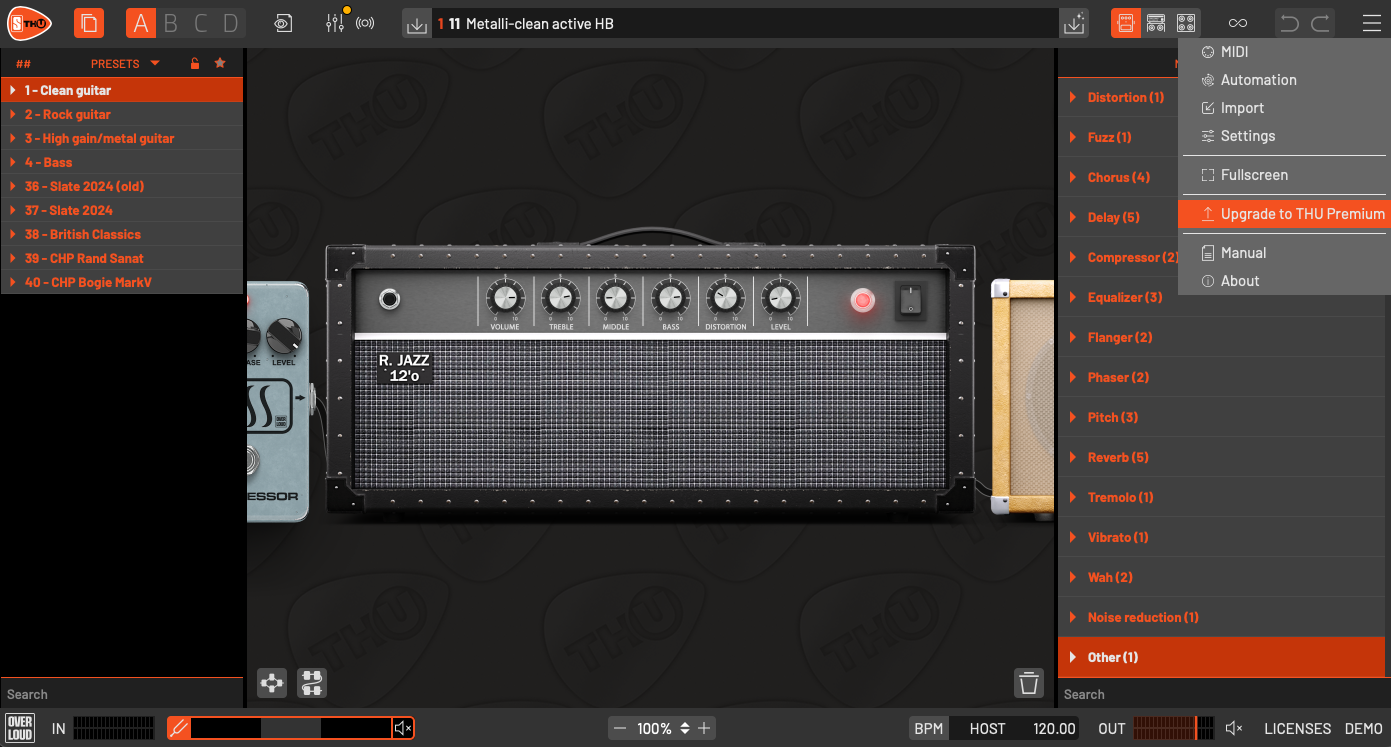Viewport: 1391px width, 747px height.
Task: Show the amplifier component browser
Action: [x=1156, y=23]
